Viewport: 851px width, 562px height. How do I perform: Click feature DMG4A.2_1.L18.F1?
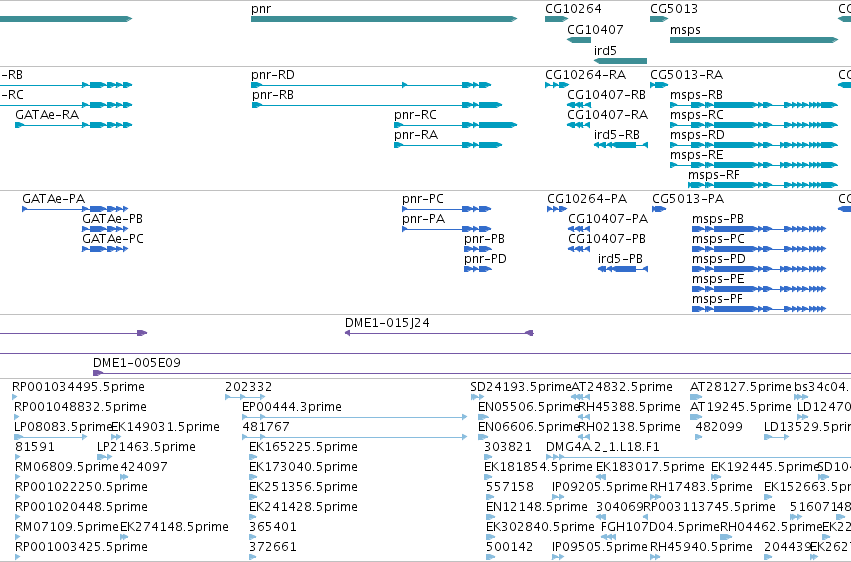[x=603, y=447]
